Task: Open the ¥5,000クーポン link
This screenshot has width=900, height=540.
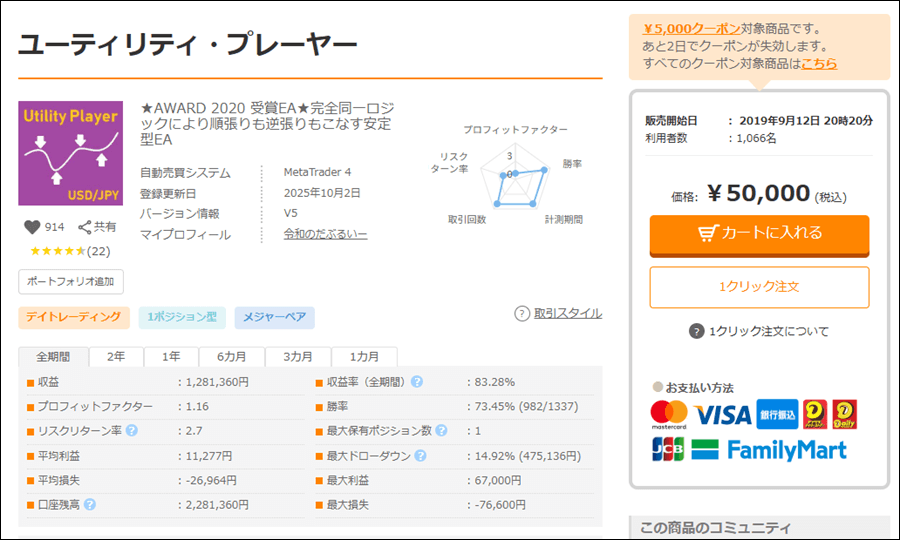Action: pyautogui.click(x=691, y=28)
